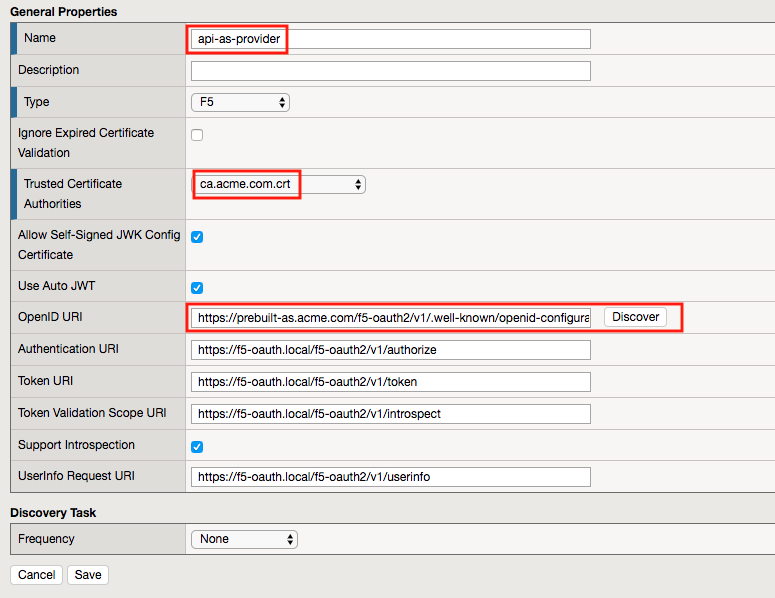This screenshot has height=598, width=775.
Task: Click the Frequency label
Action: coord(46,539)
